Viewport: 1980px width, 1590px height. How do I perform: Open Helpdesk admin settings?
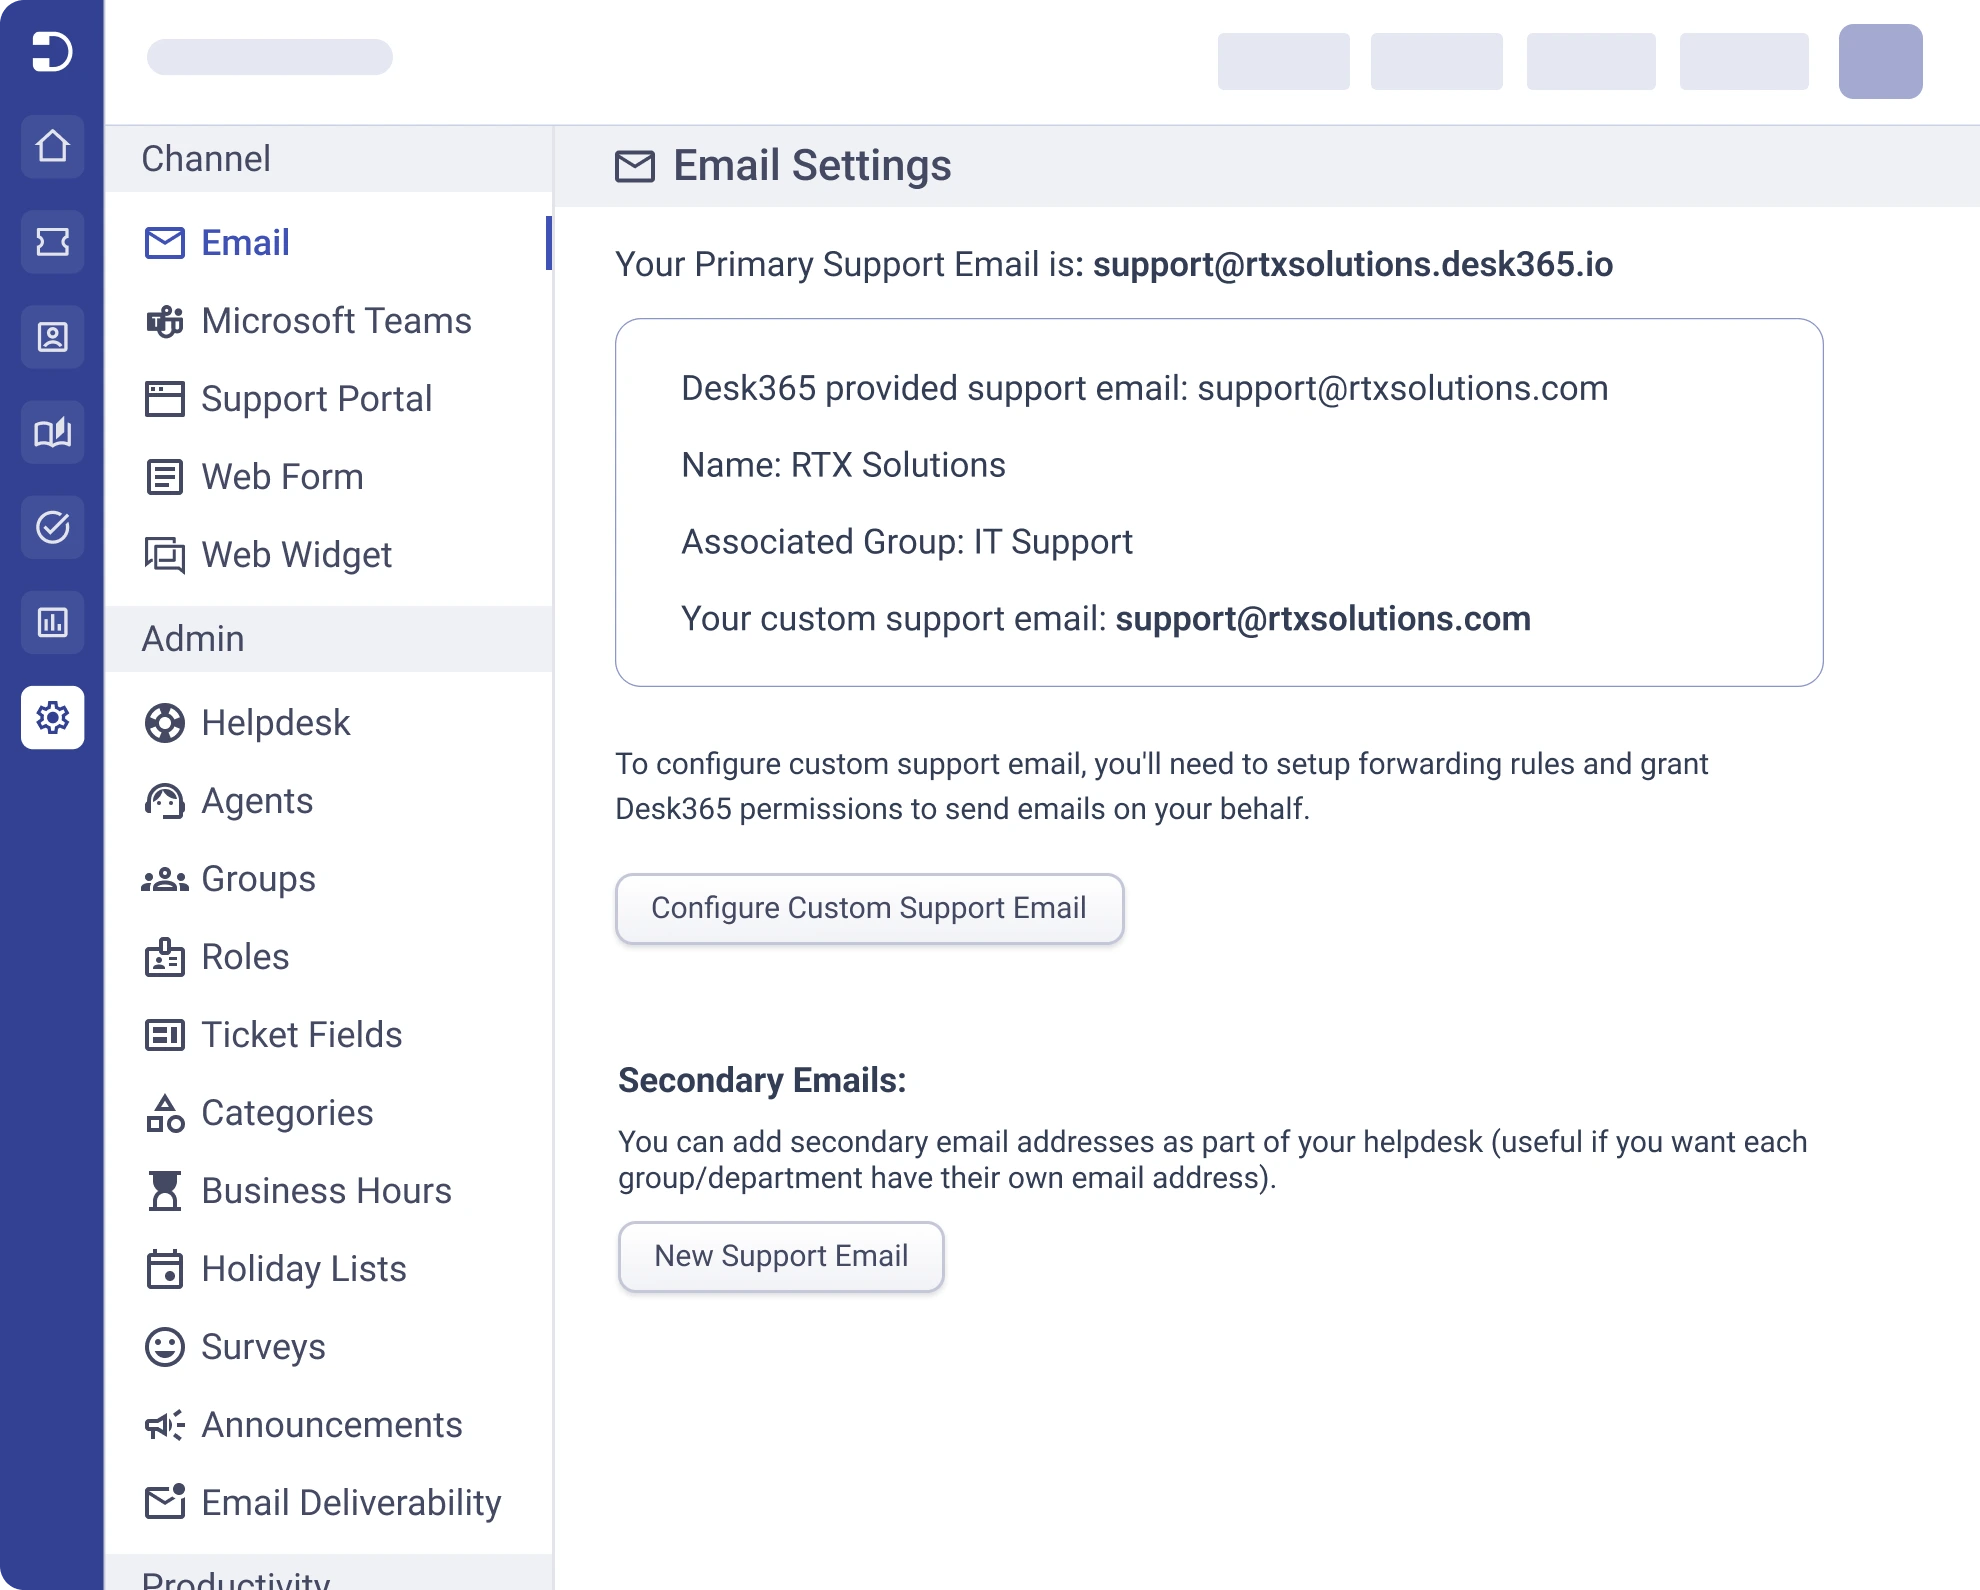pyautogui.click(x=275, y=723)
